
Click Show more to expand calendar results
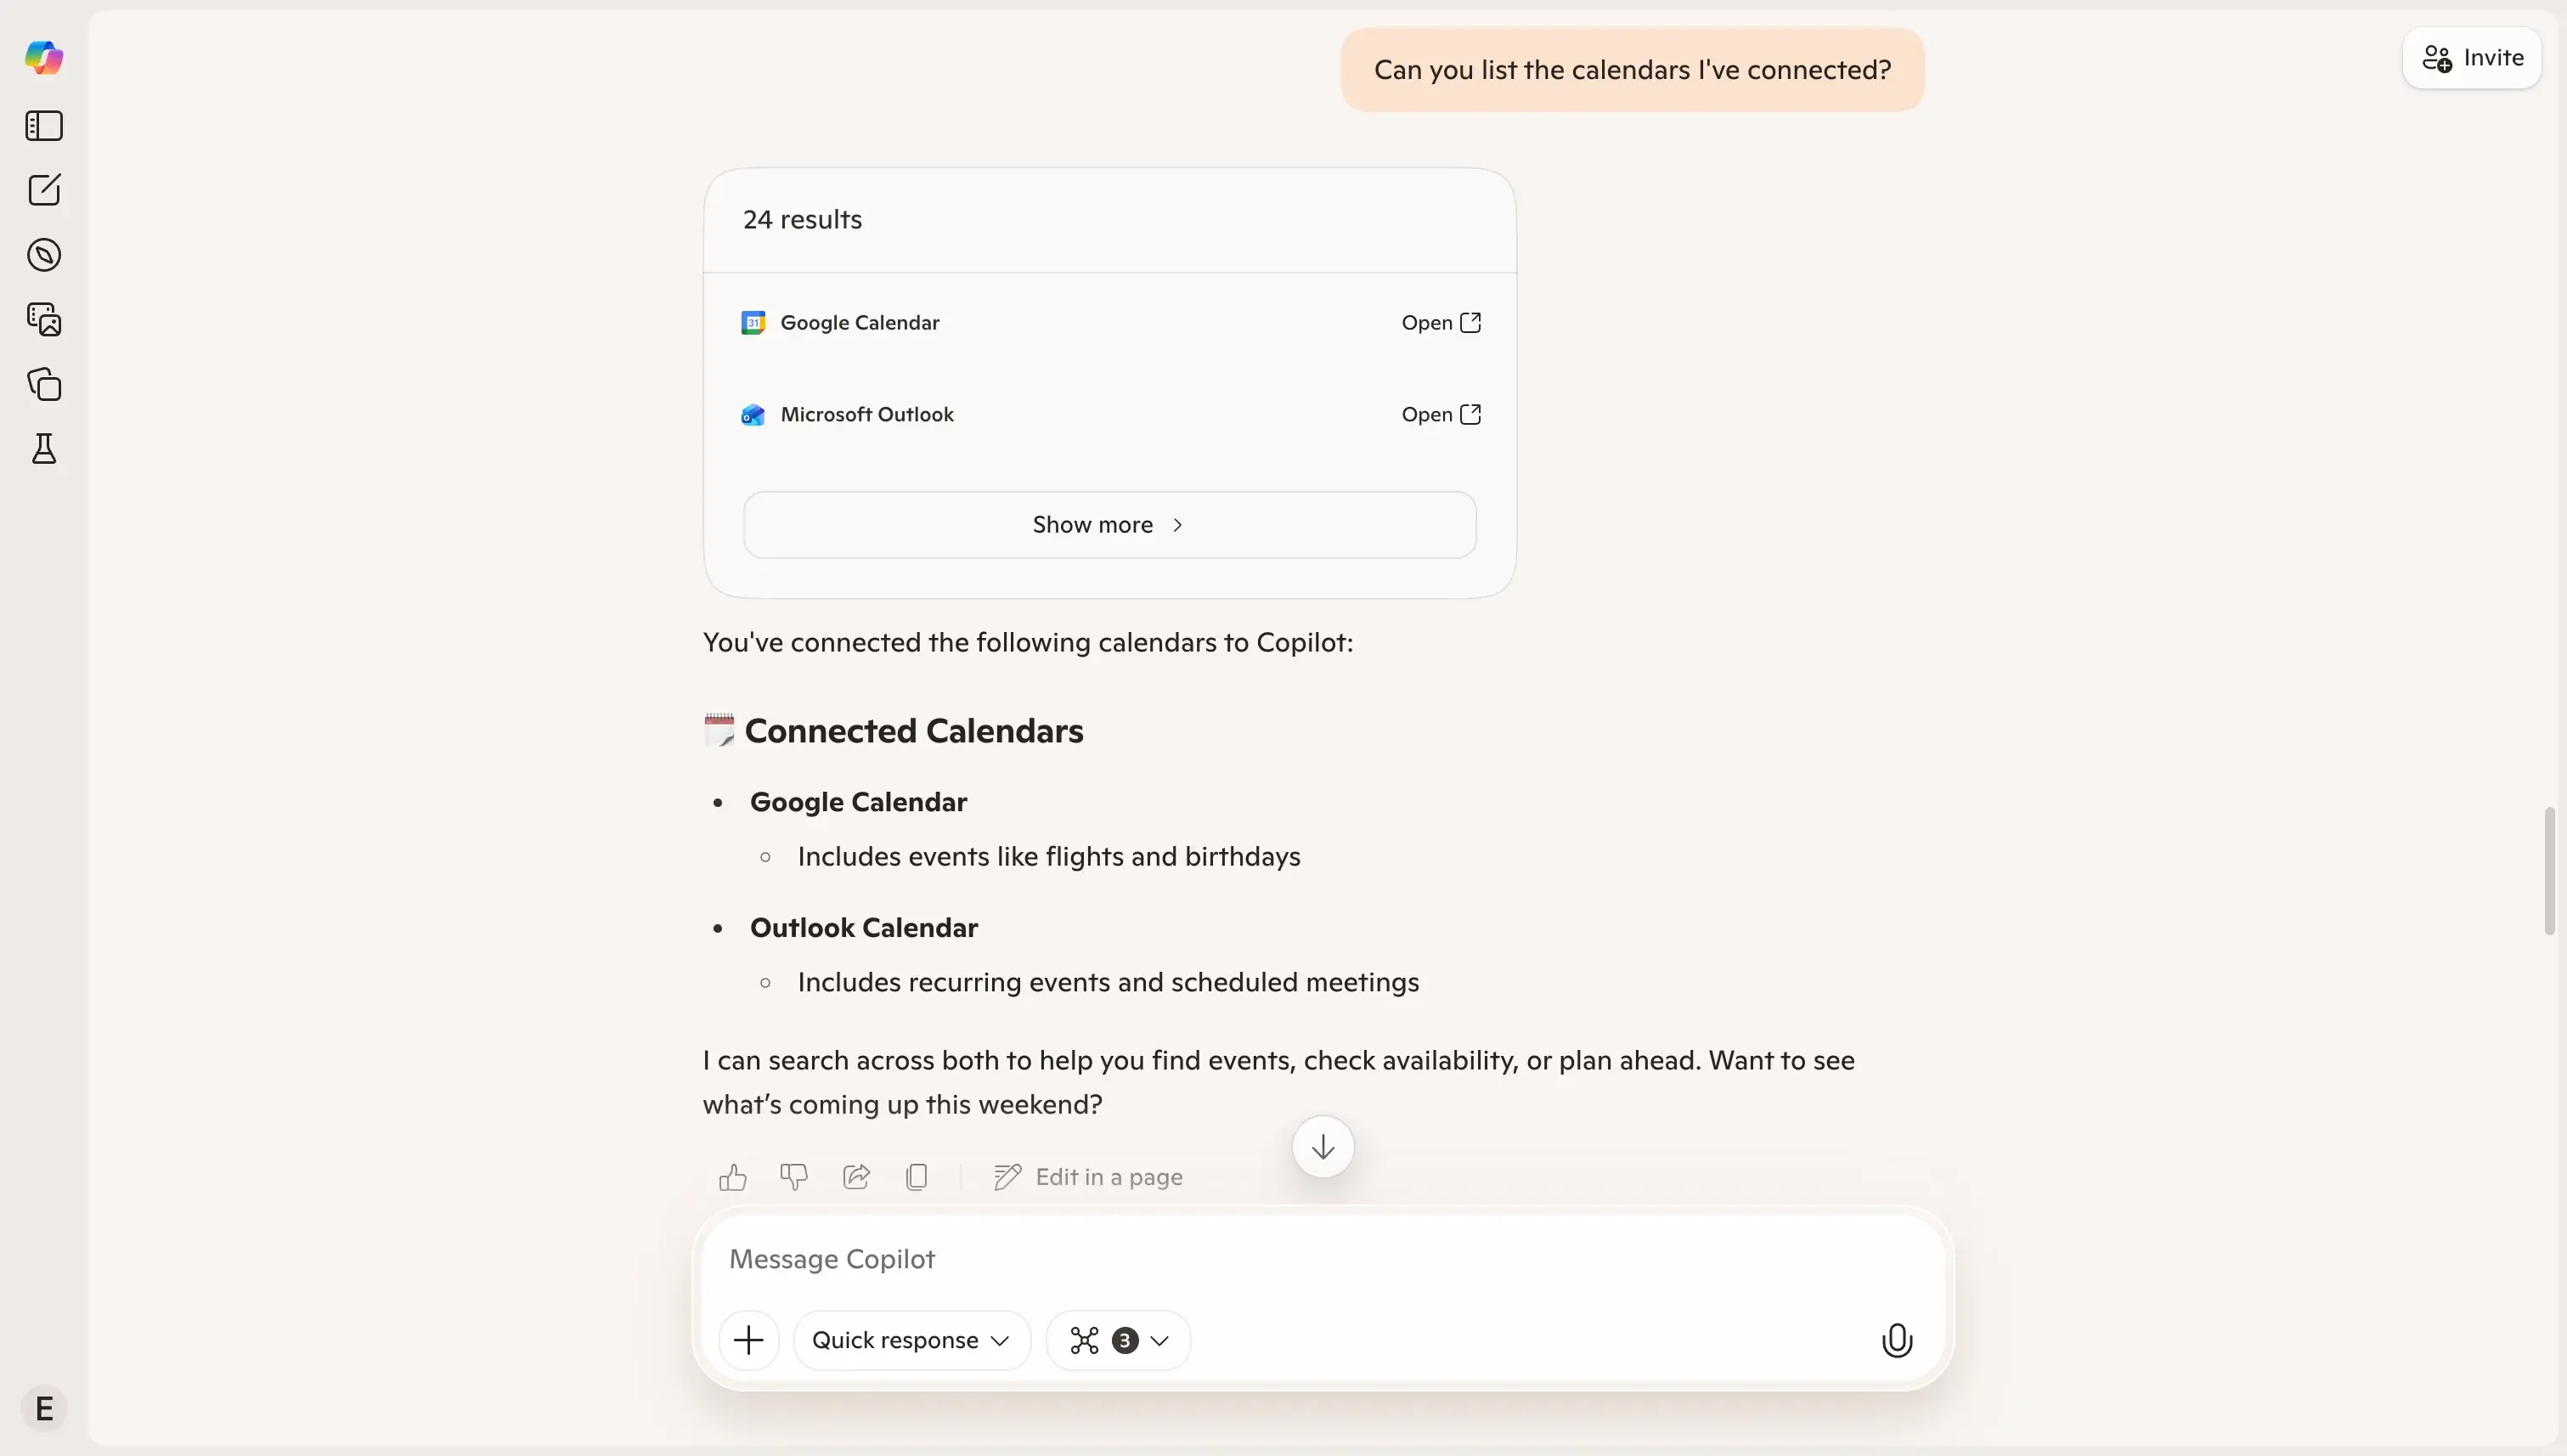tap(1107, 524)
